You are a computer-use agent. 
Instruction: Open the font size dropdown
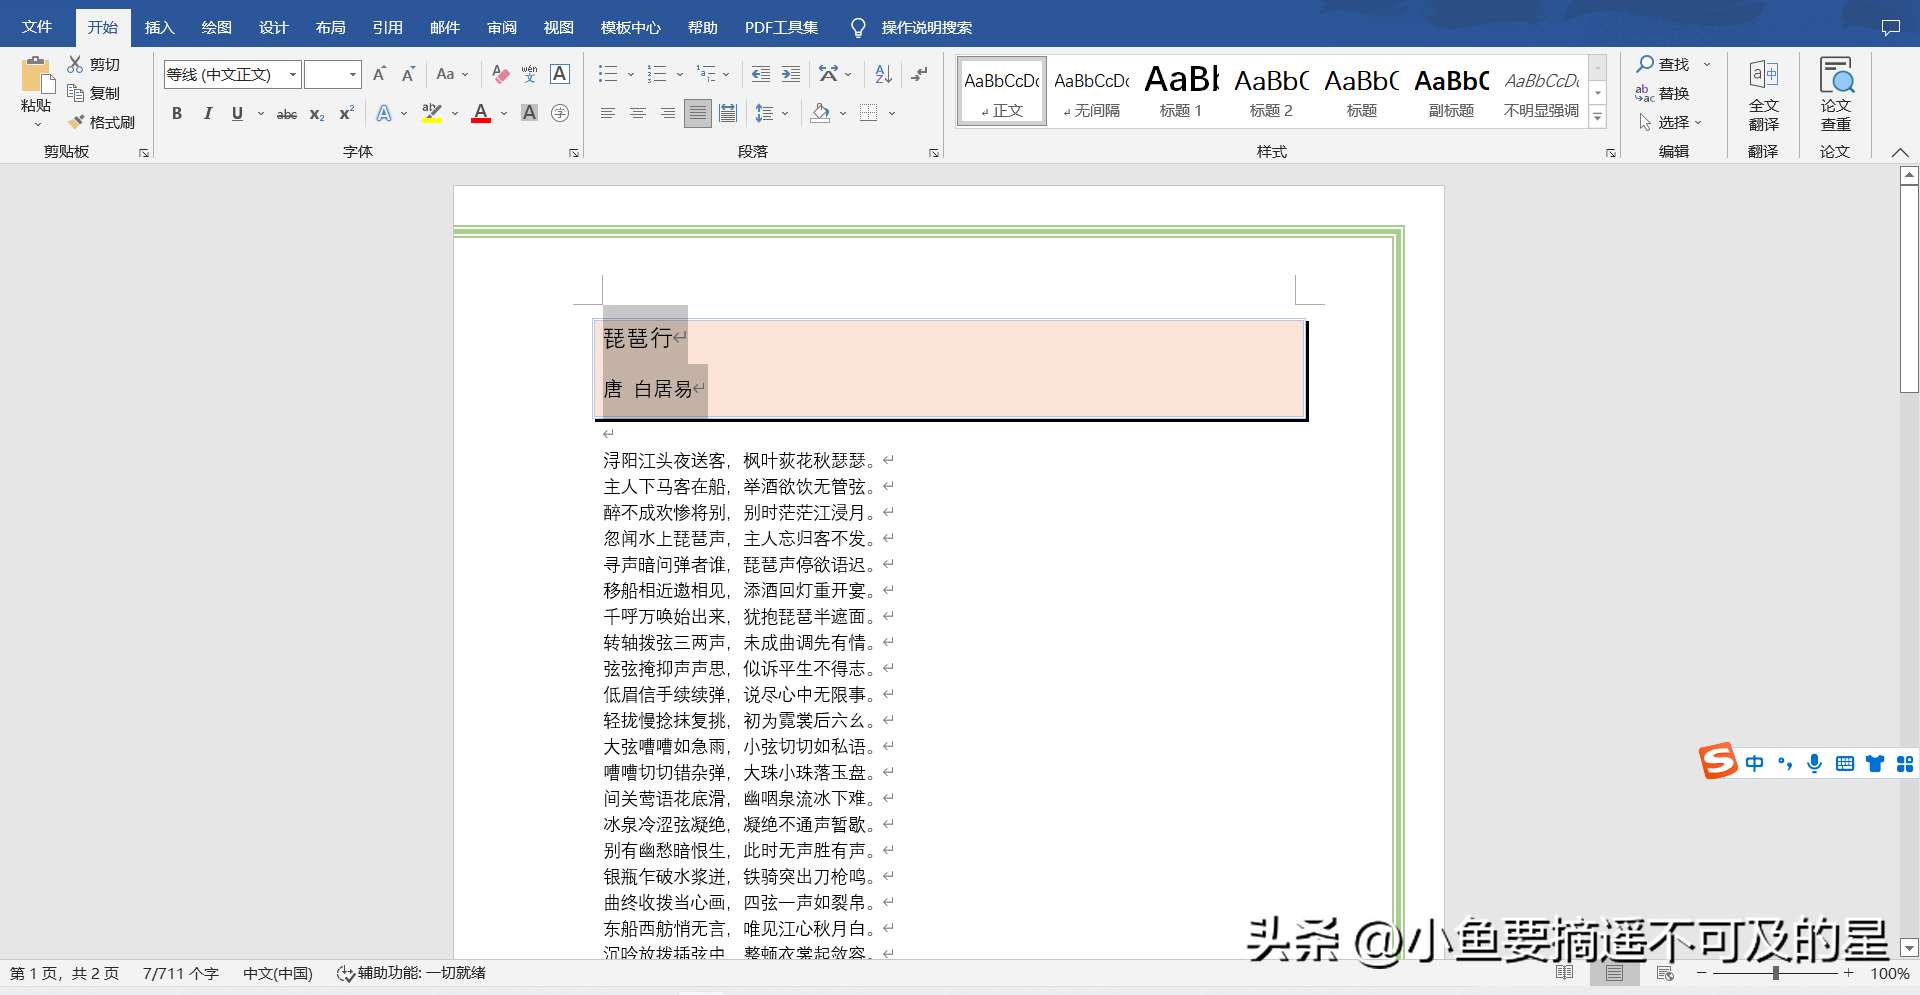(352, 75)
